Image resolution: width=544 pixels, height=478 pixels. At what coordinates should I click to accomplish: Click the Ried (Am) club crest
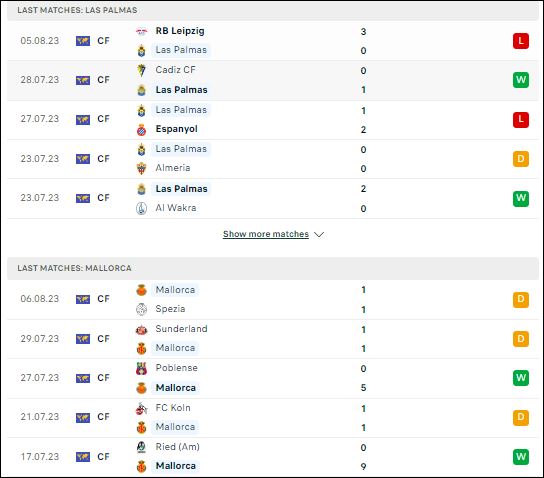[x=142, y=447]
